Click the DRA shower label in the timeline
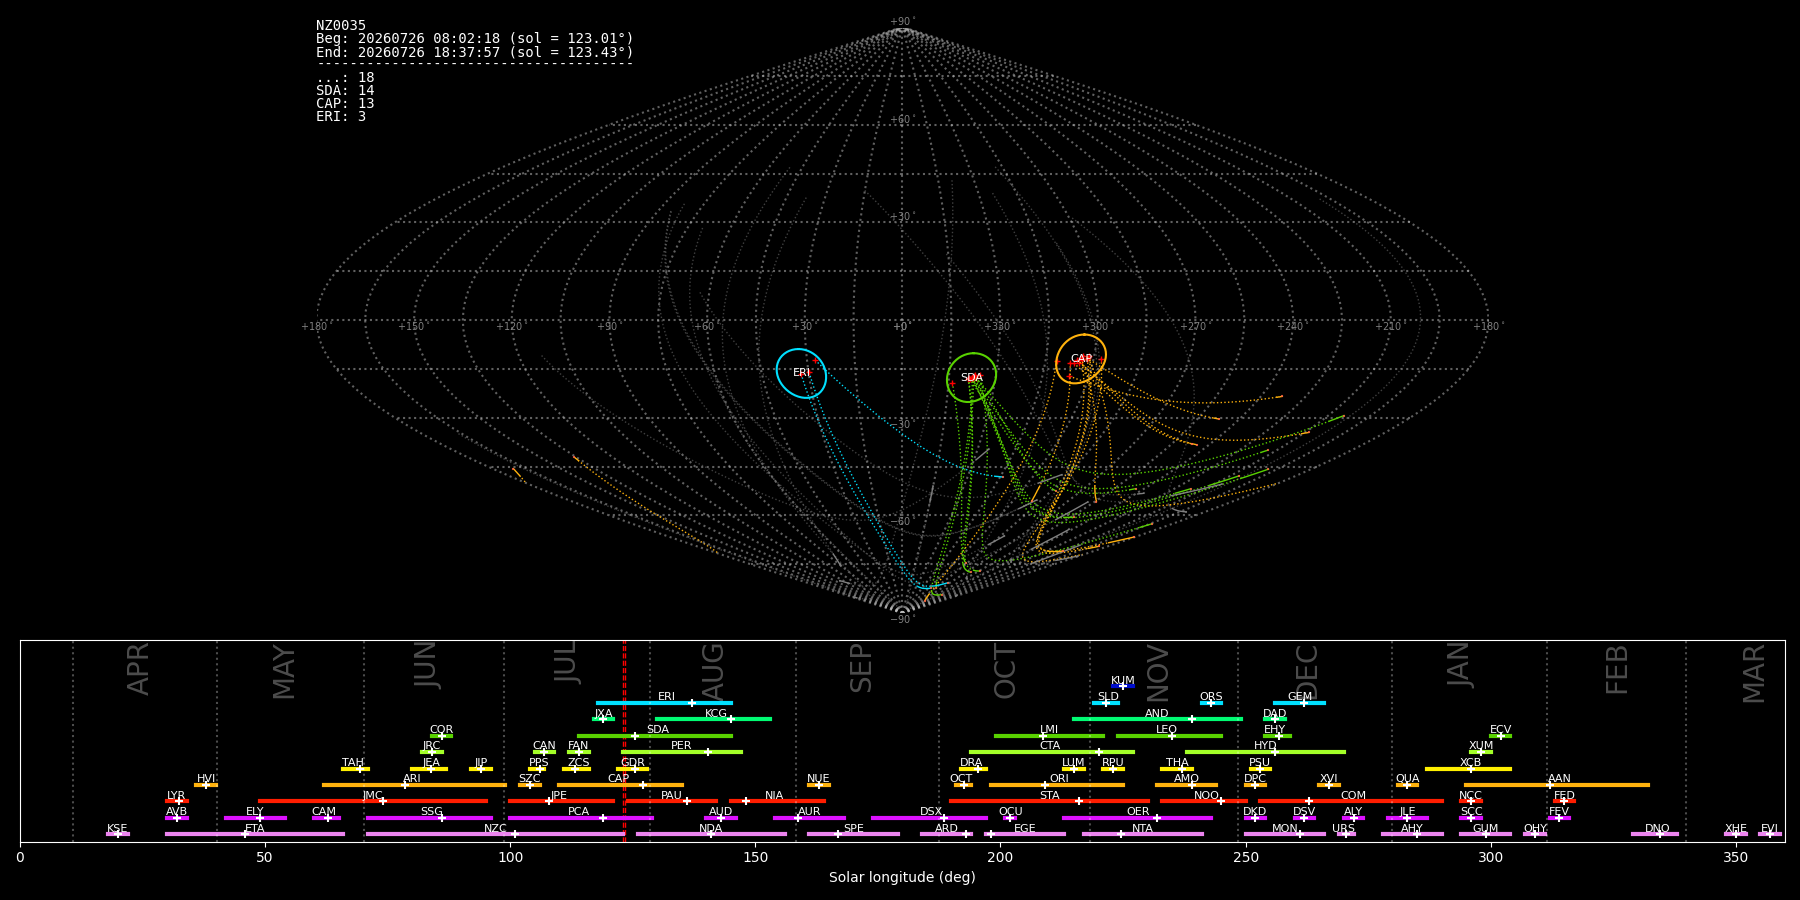 (x=971, y=763)
